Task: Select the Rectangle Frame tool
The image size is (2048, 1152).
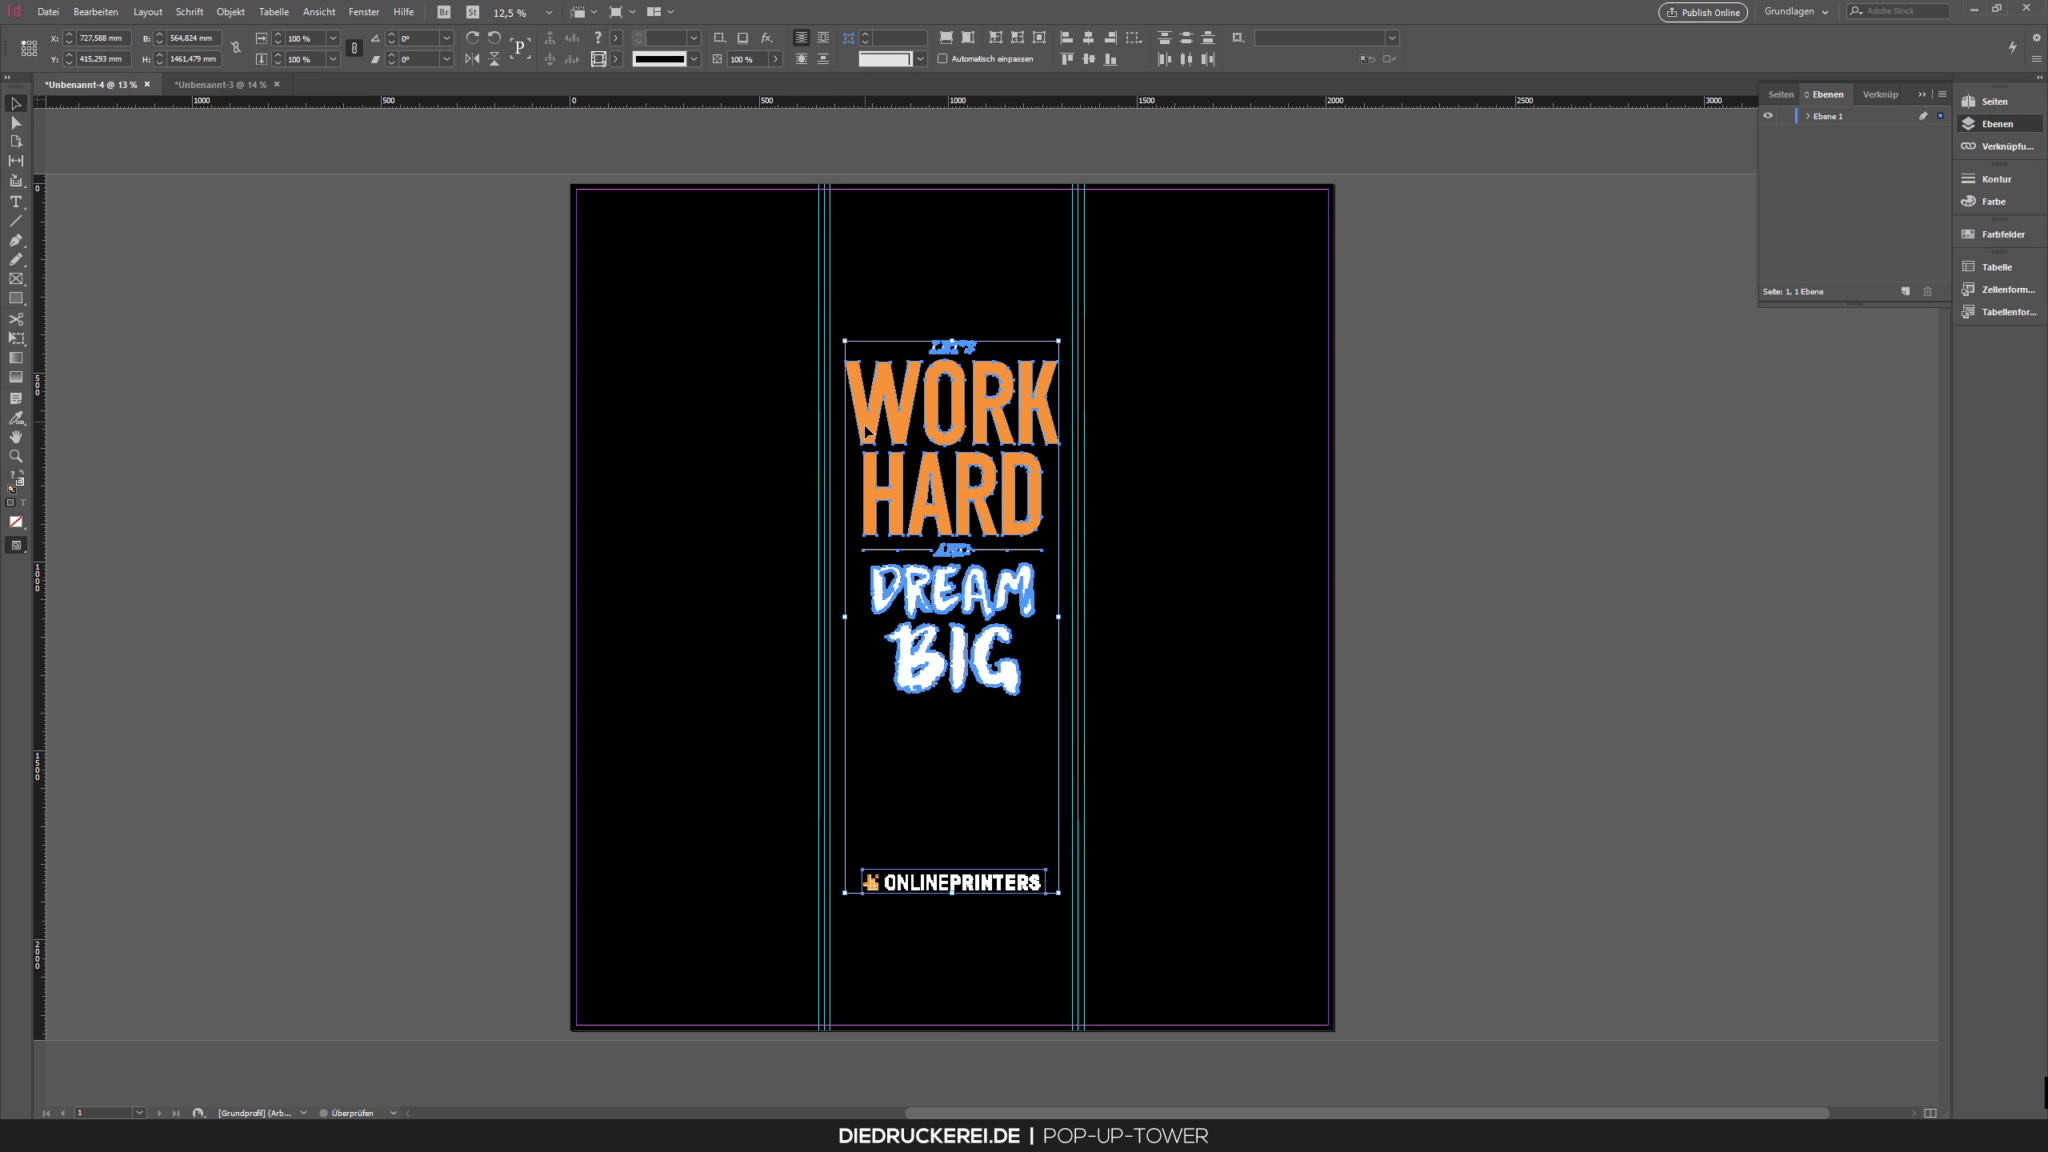Action: pyautogui.click(x=16, y=279)
